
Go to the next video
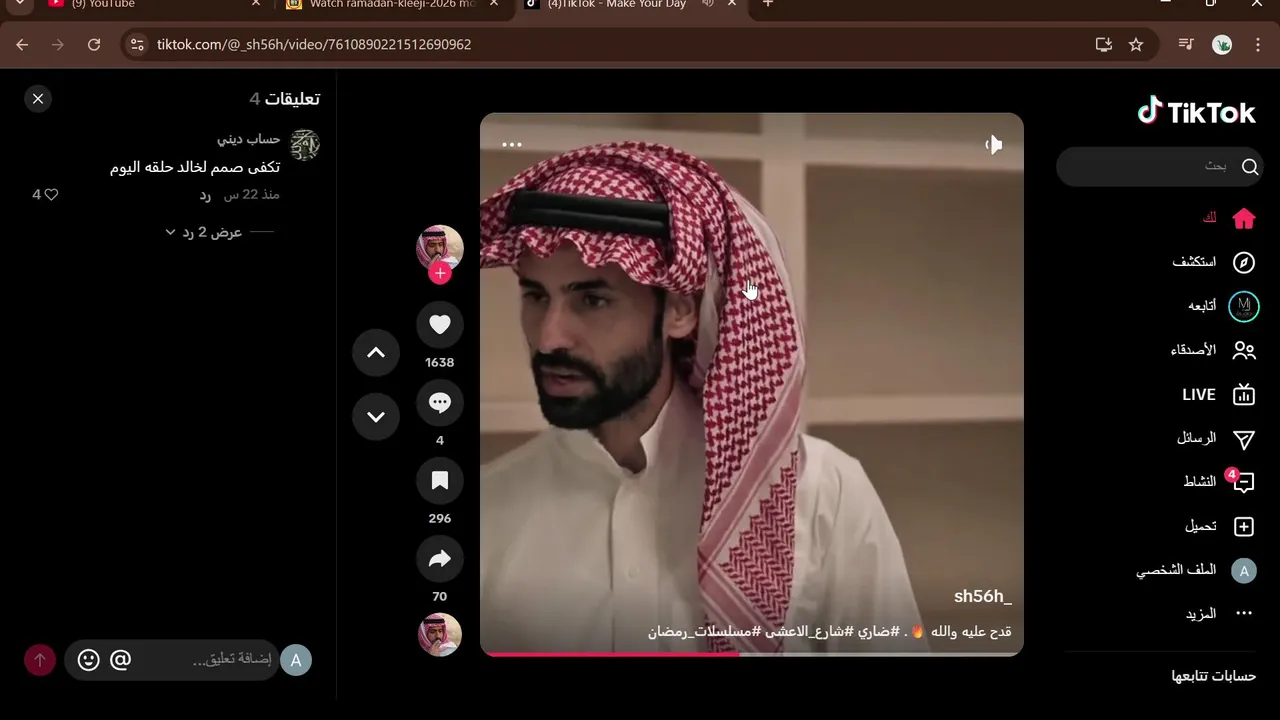pyautogui.click(x=376, y=416)
